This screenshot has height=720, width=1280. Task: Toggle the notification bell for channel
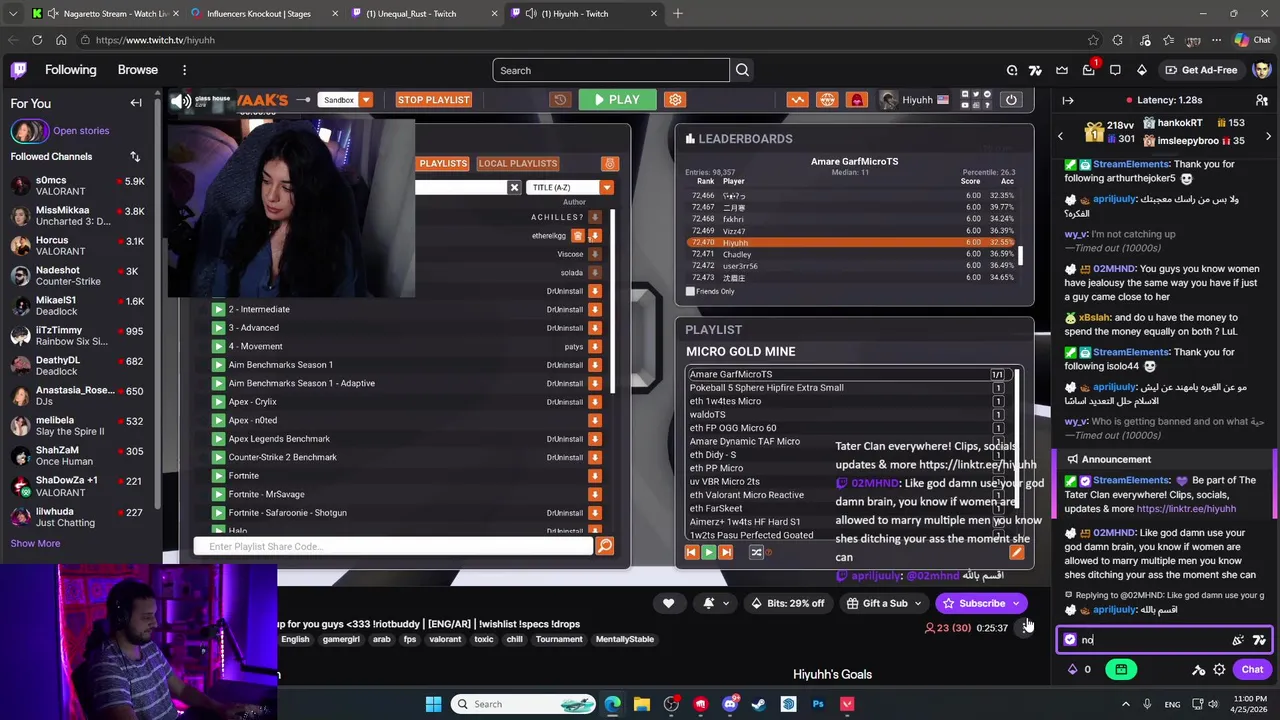pyautogui.click(x=714, y=603)
